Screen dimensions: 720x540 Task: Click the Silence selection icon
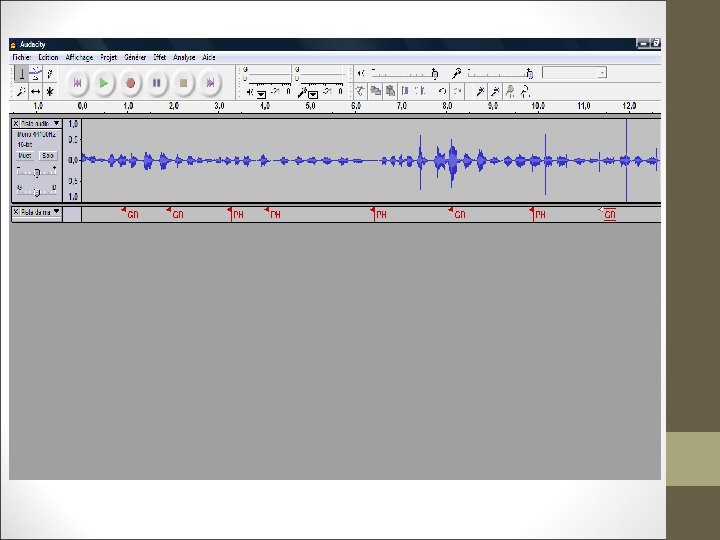420,91
